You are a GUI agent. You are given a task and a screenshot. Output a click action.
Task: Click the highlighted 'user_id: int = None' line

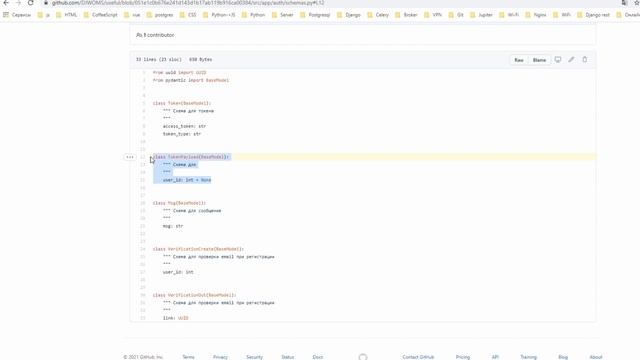pos(187,180)
